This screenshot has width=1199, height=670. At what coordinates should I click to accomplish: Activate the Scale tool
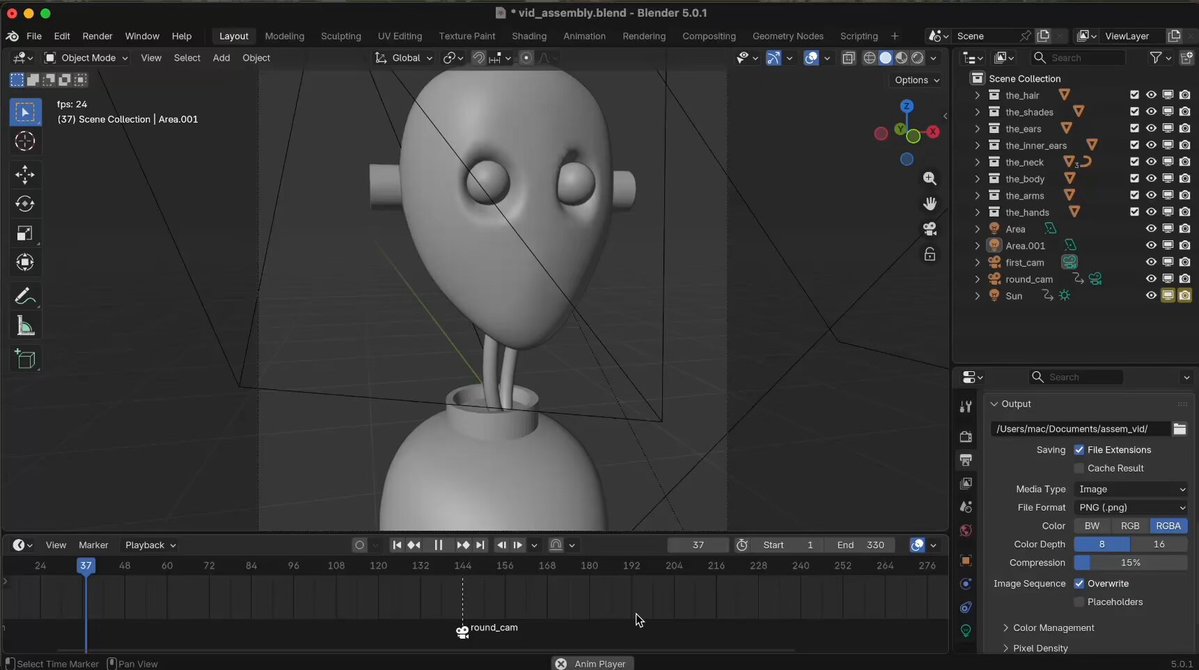point(24,233)
